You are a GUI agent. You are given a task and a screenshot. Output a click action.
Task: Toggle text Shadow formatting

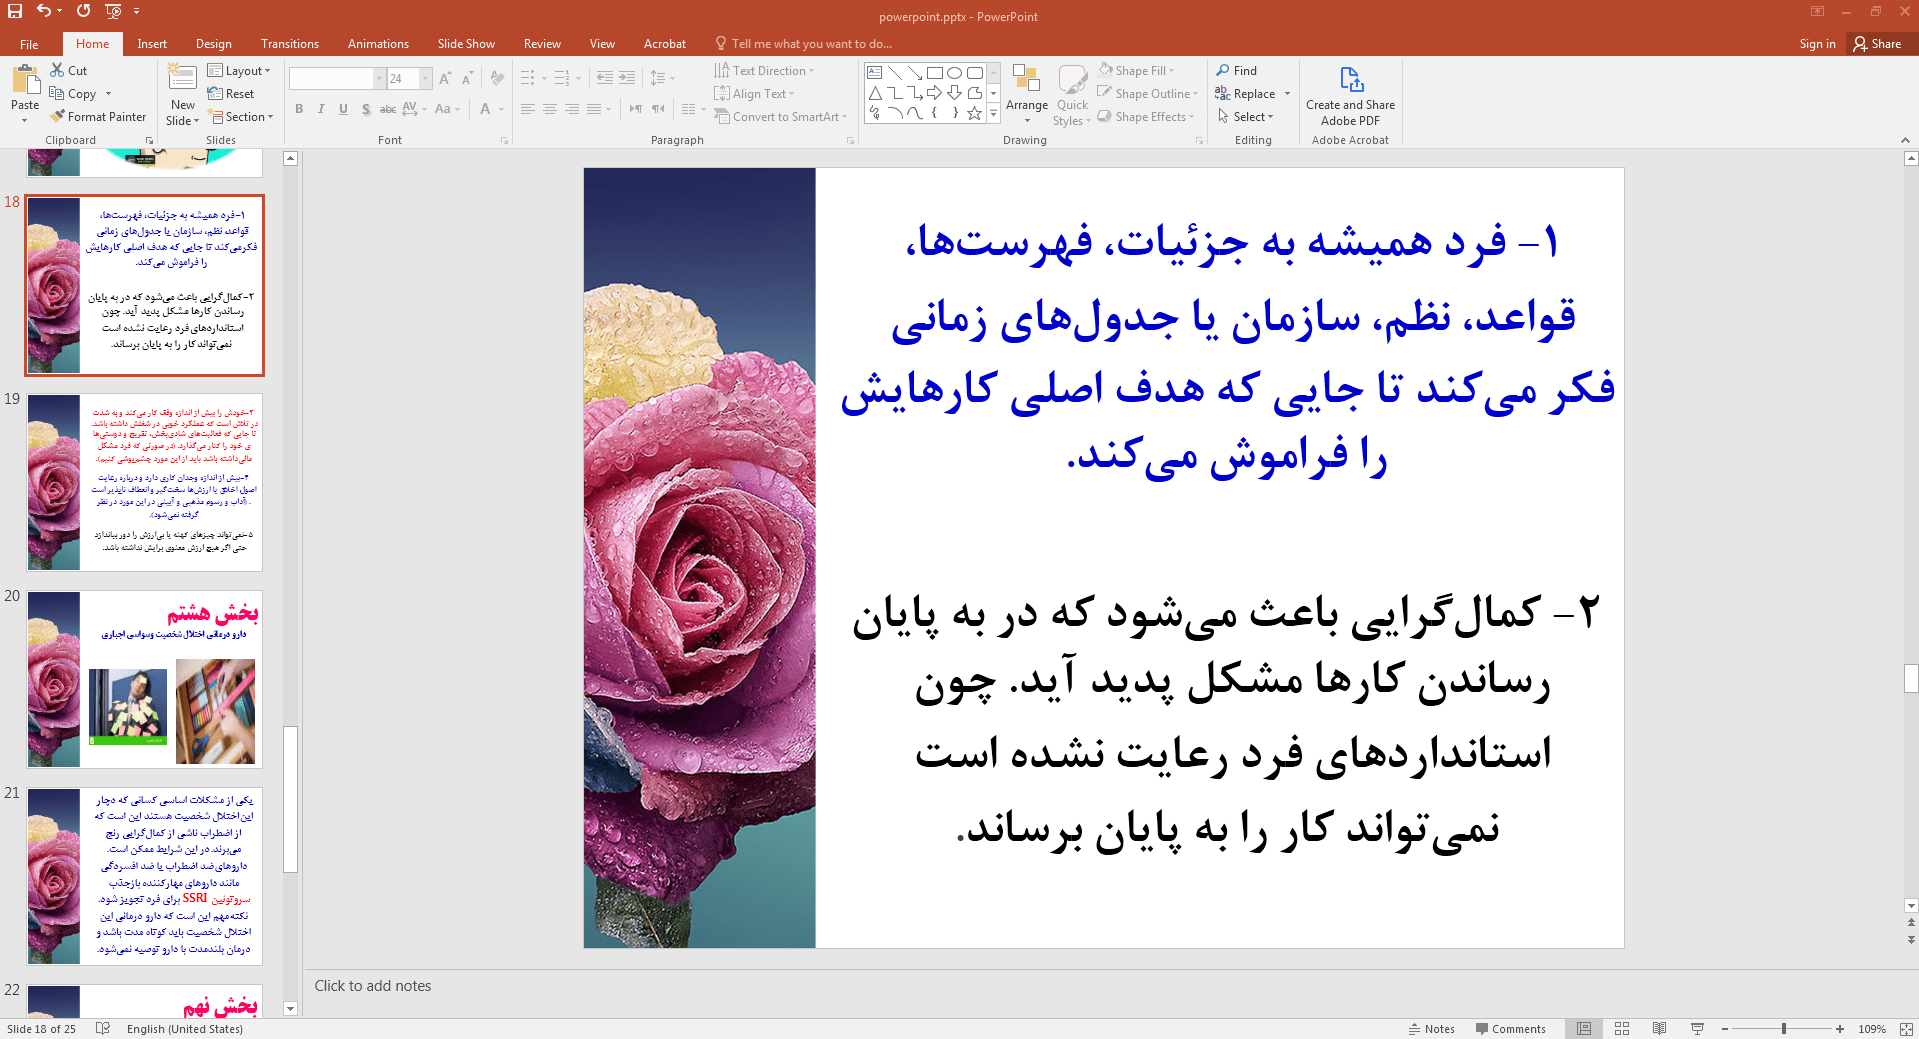(x=366, y=109)
